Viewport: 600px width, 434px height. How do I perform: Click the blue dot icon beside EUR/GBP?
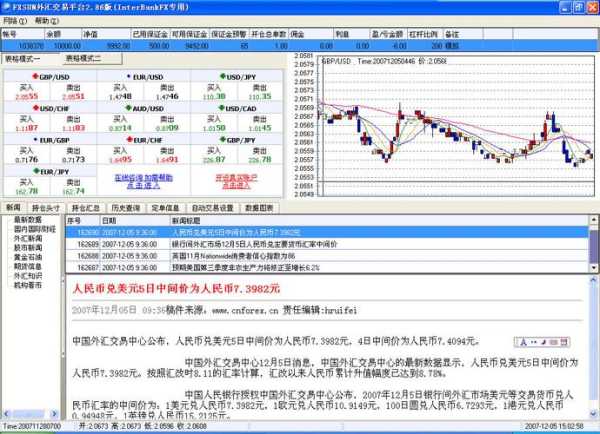(36, 140)
